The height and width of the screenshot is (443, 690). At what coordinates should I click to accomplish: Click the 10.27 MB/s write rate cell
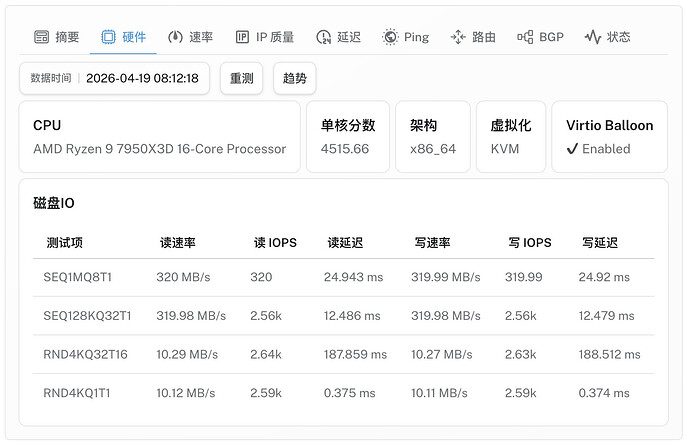[441, 355]
